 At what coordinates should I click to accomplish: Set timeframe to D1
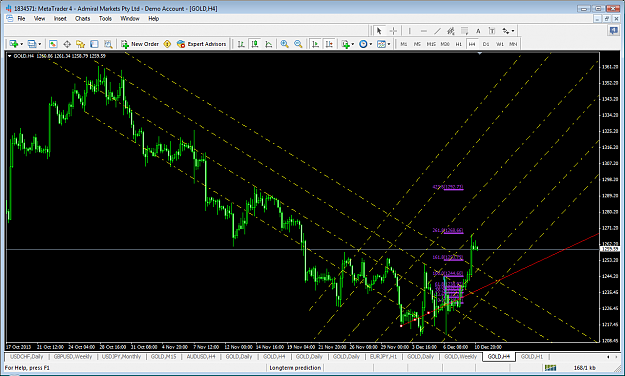tap(486, 44)
